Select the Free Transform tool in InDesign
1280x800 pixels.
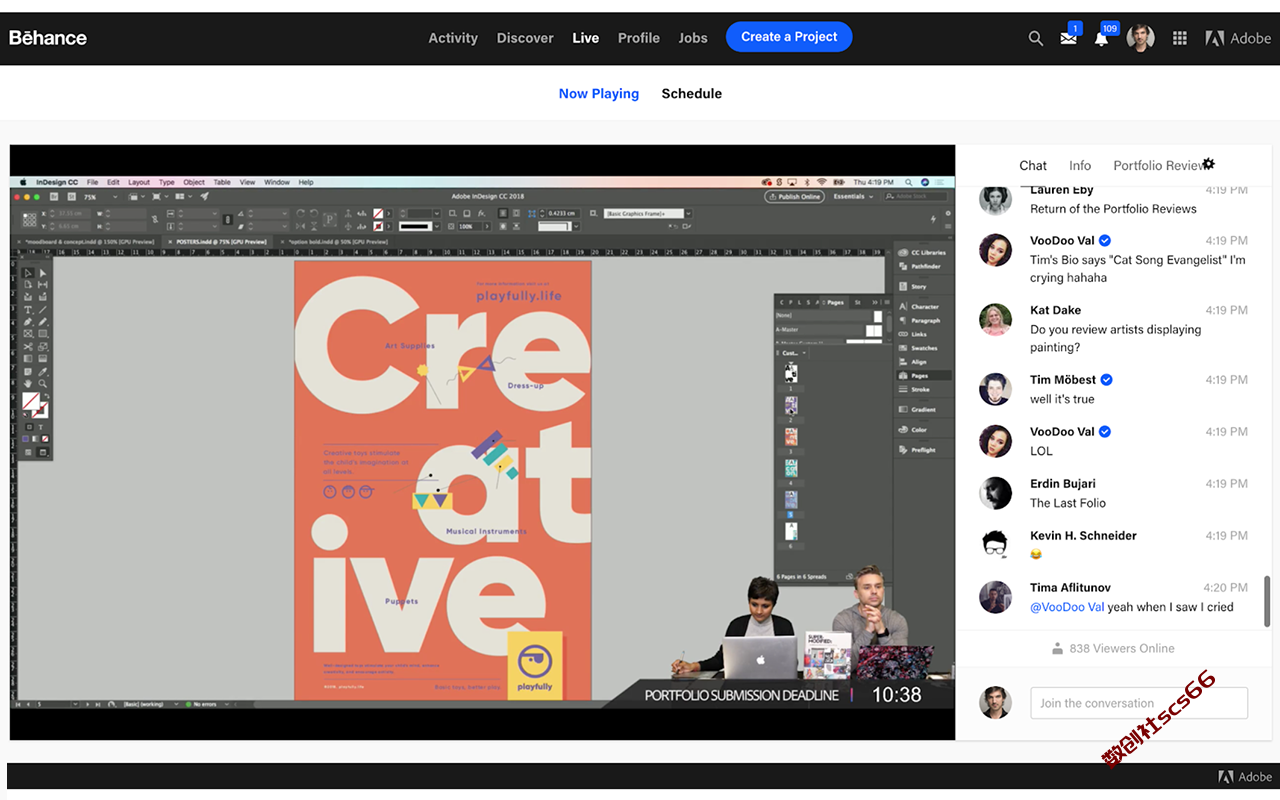(x=42, y=346)
